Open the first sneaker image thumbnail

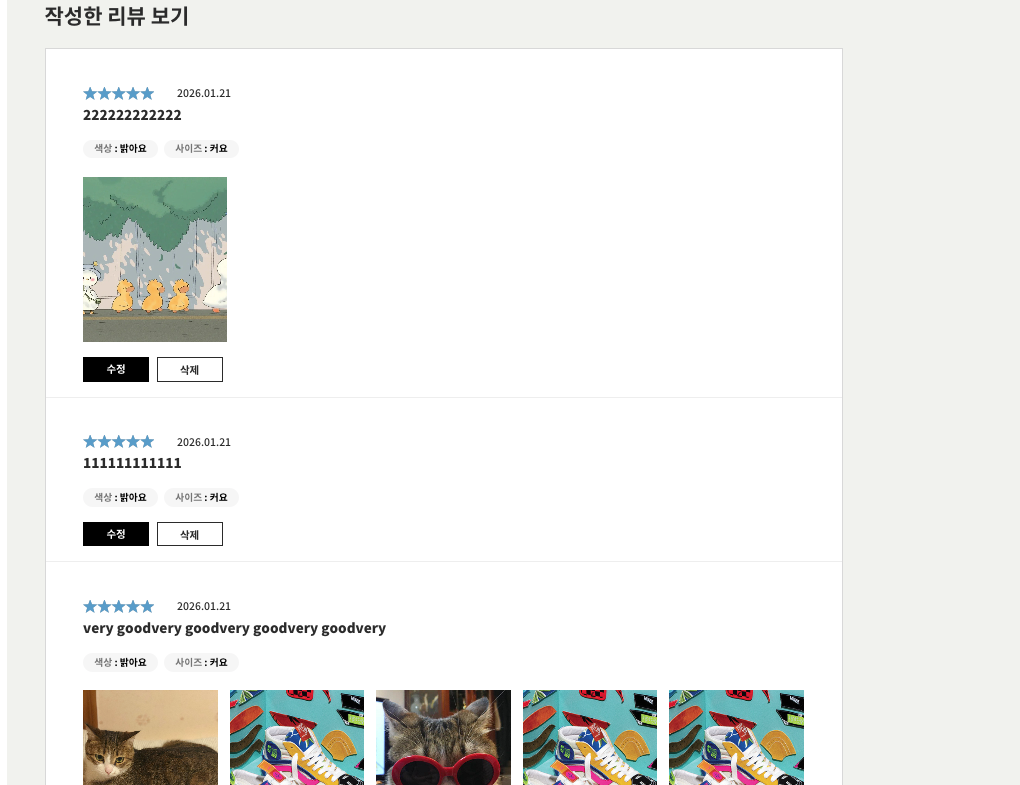coord(297,738)
